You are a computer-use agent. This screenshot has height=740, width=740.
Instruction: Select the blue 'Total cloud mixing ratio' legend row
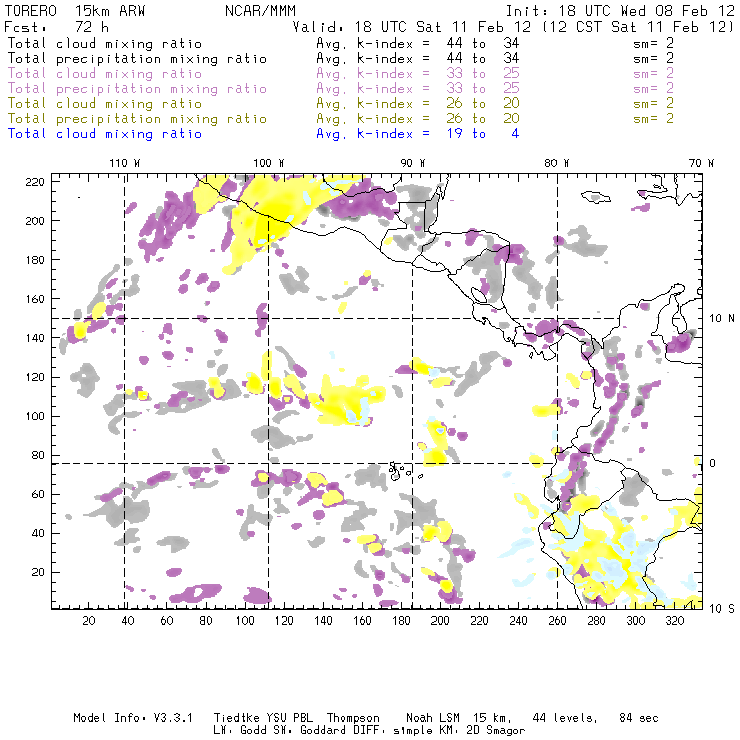pos(263,134)
